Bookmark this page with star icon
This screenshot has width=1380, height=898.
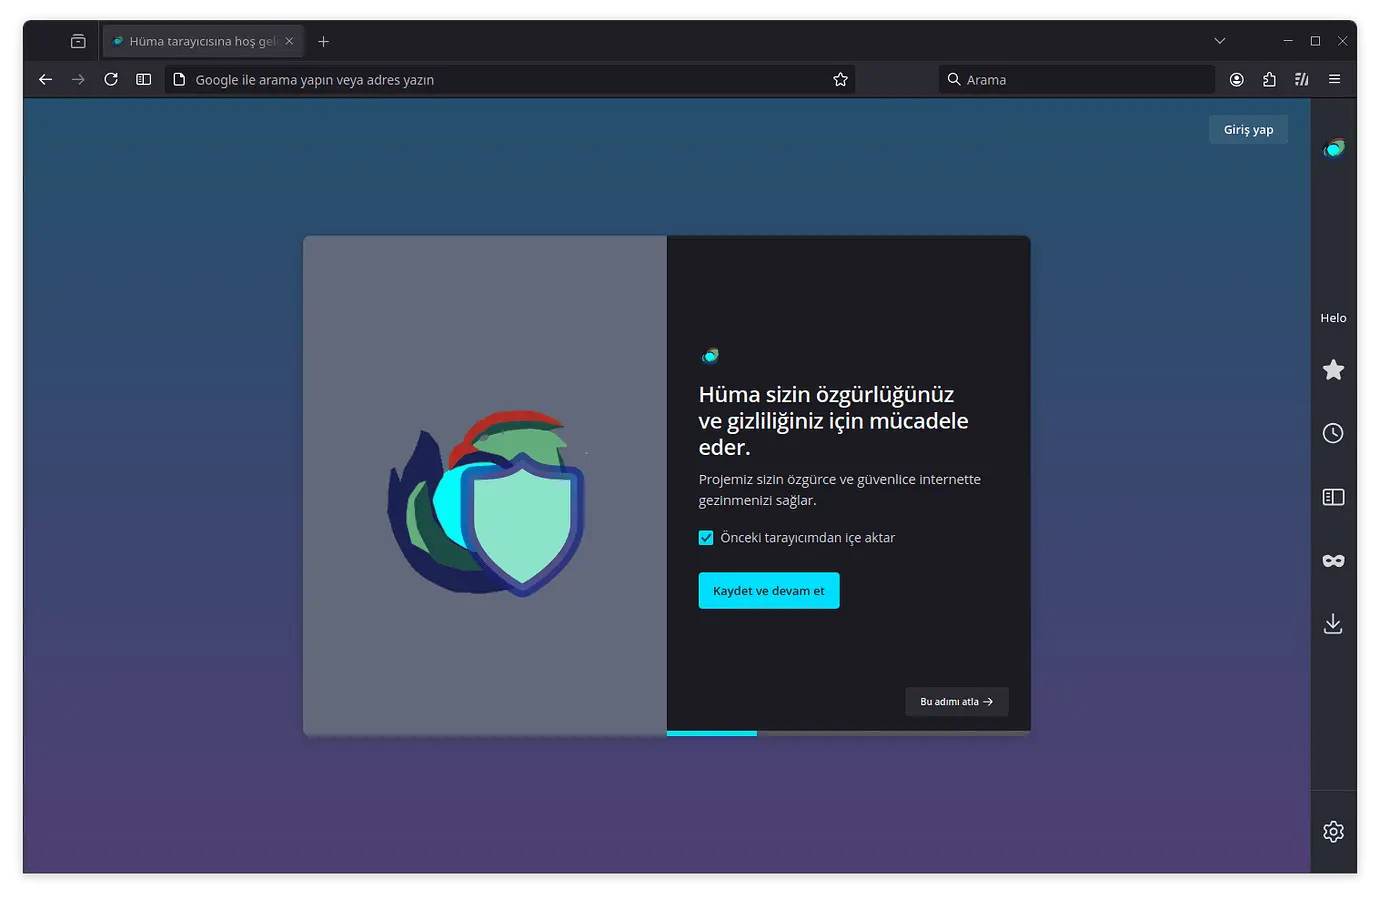[x=840, y=80]
